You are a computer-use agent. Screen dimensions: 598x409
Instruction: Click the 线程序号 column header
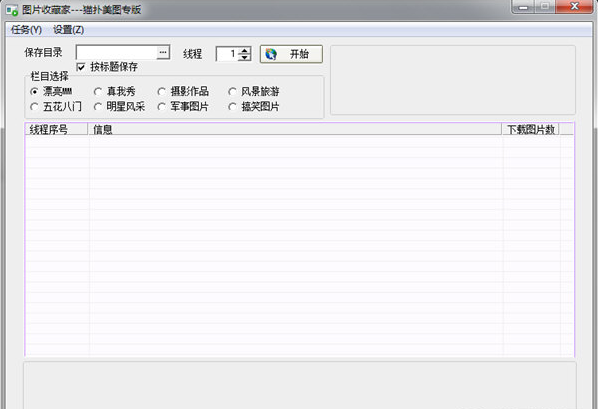pos(56,129)
